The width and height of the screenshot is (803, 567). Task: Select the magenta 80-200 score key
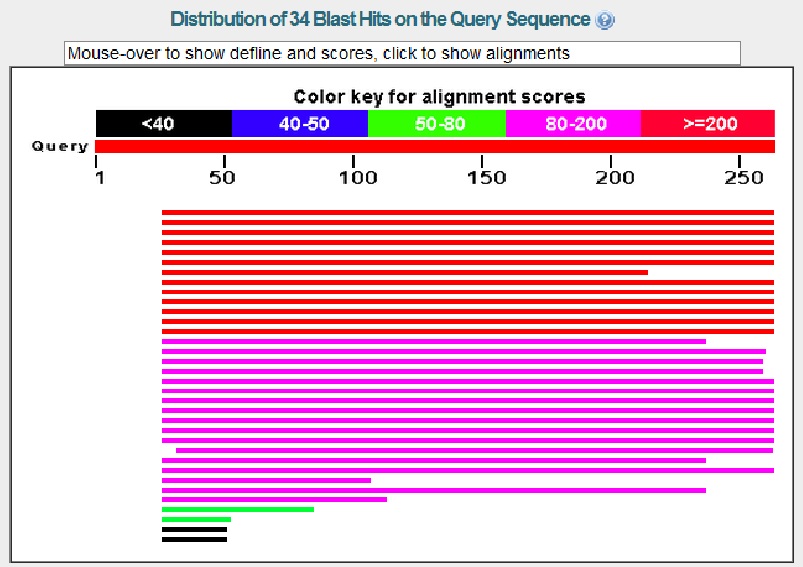point(572,124)
